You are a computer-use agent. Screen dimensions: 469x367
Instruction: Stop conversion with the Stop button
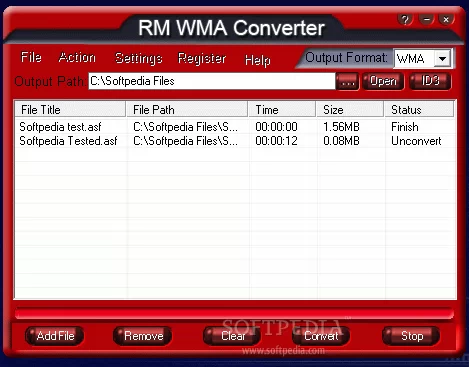pos(411,336)
